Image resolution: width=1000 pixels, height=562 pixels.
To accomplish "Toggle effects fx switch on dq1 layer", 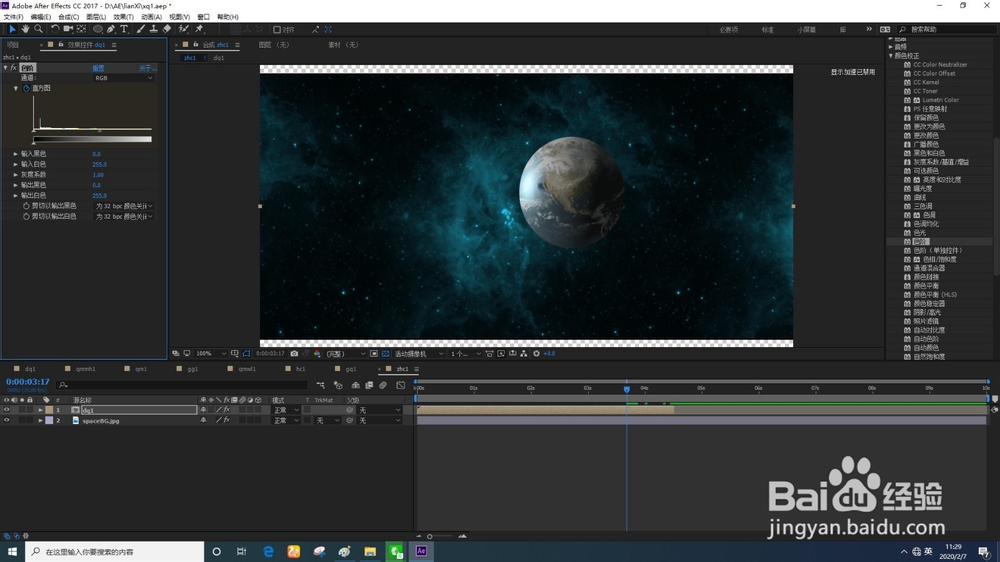I will (x=226, y=410).
